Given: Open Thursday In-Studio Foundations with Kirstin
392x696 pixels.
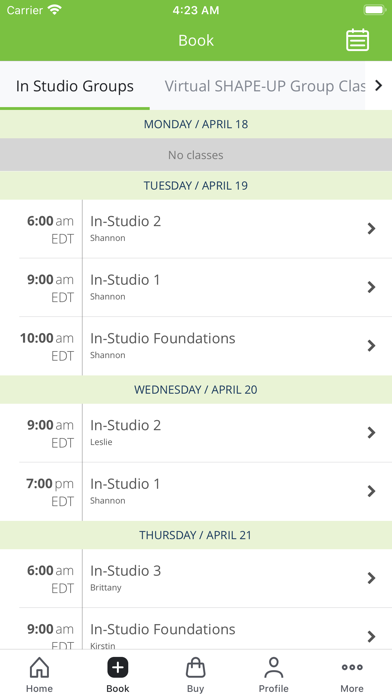Looking at the screenshot, I should click(196, 629).
